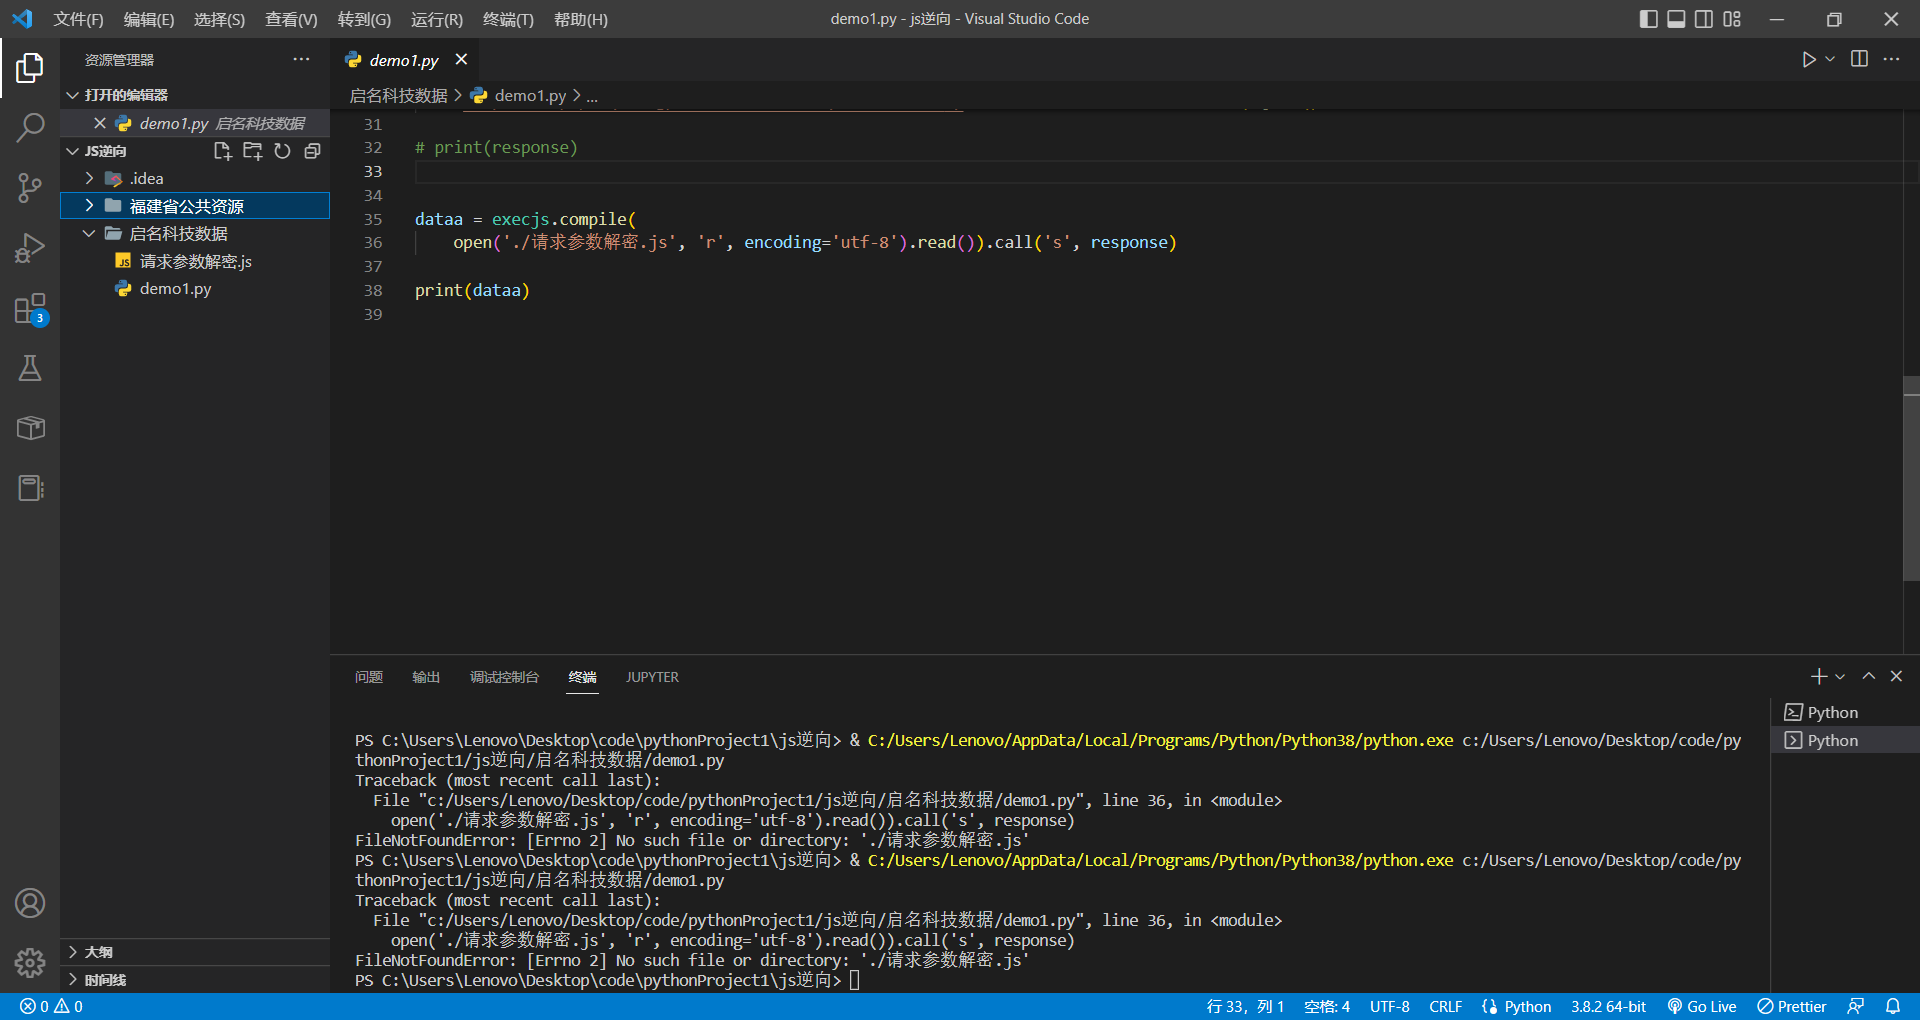
Task: Toggle the primary side bar layout button
Action: click(x=1648, y=19)
